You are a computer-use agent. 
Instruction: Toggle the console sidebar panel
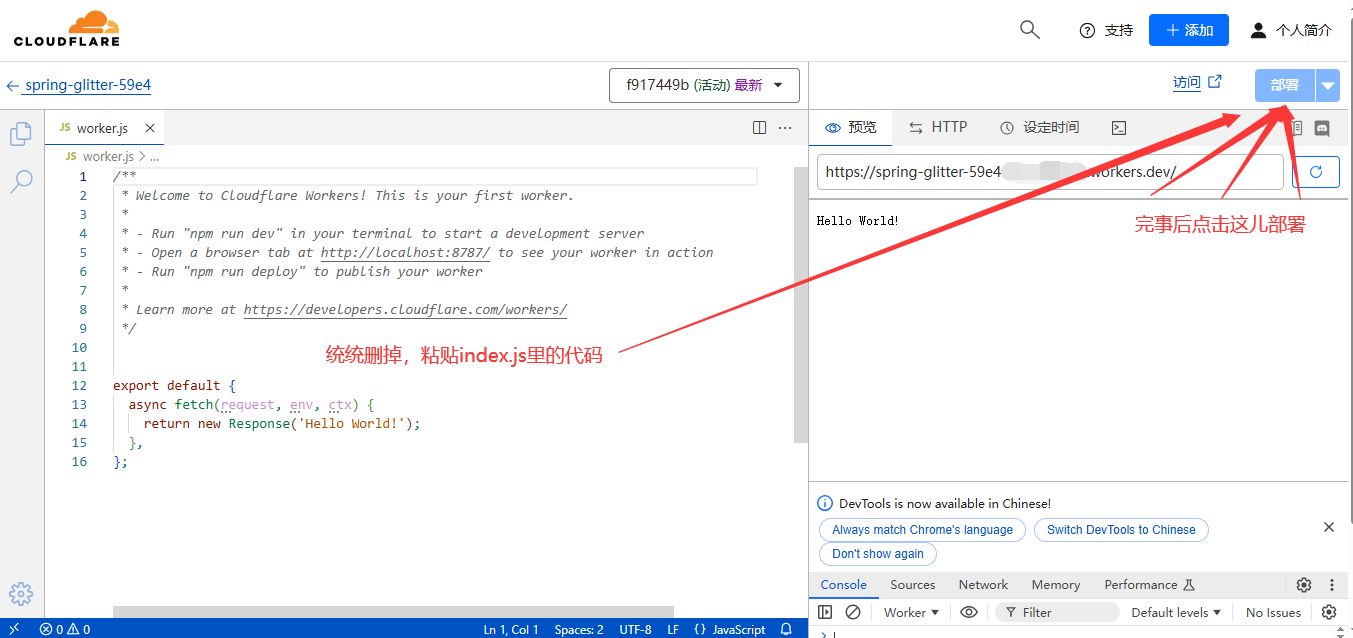pyautogui.click(x=825, y=612)
